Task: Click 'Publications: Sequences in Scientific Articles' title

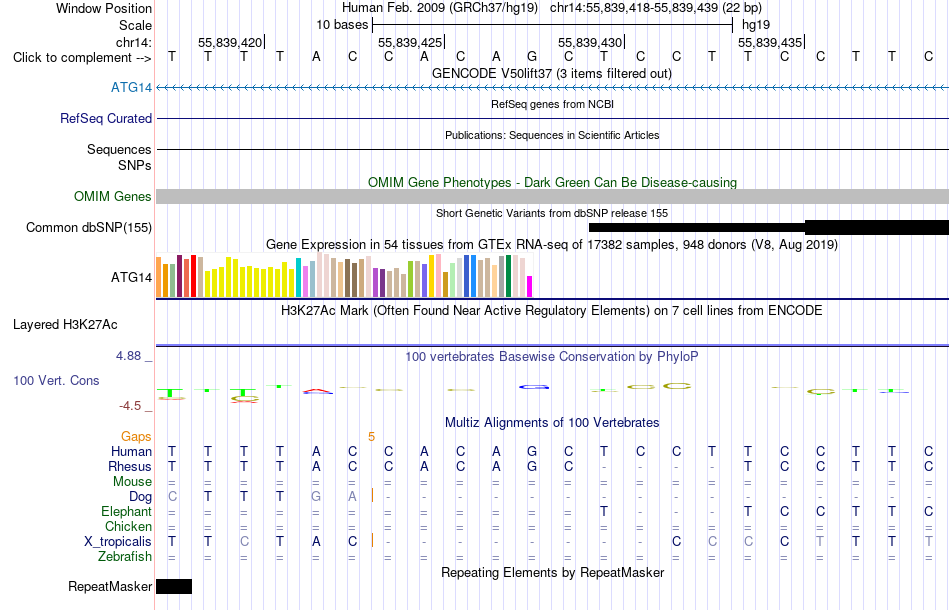Action: pos(552,135)
